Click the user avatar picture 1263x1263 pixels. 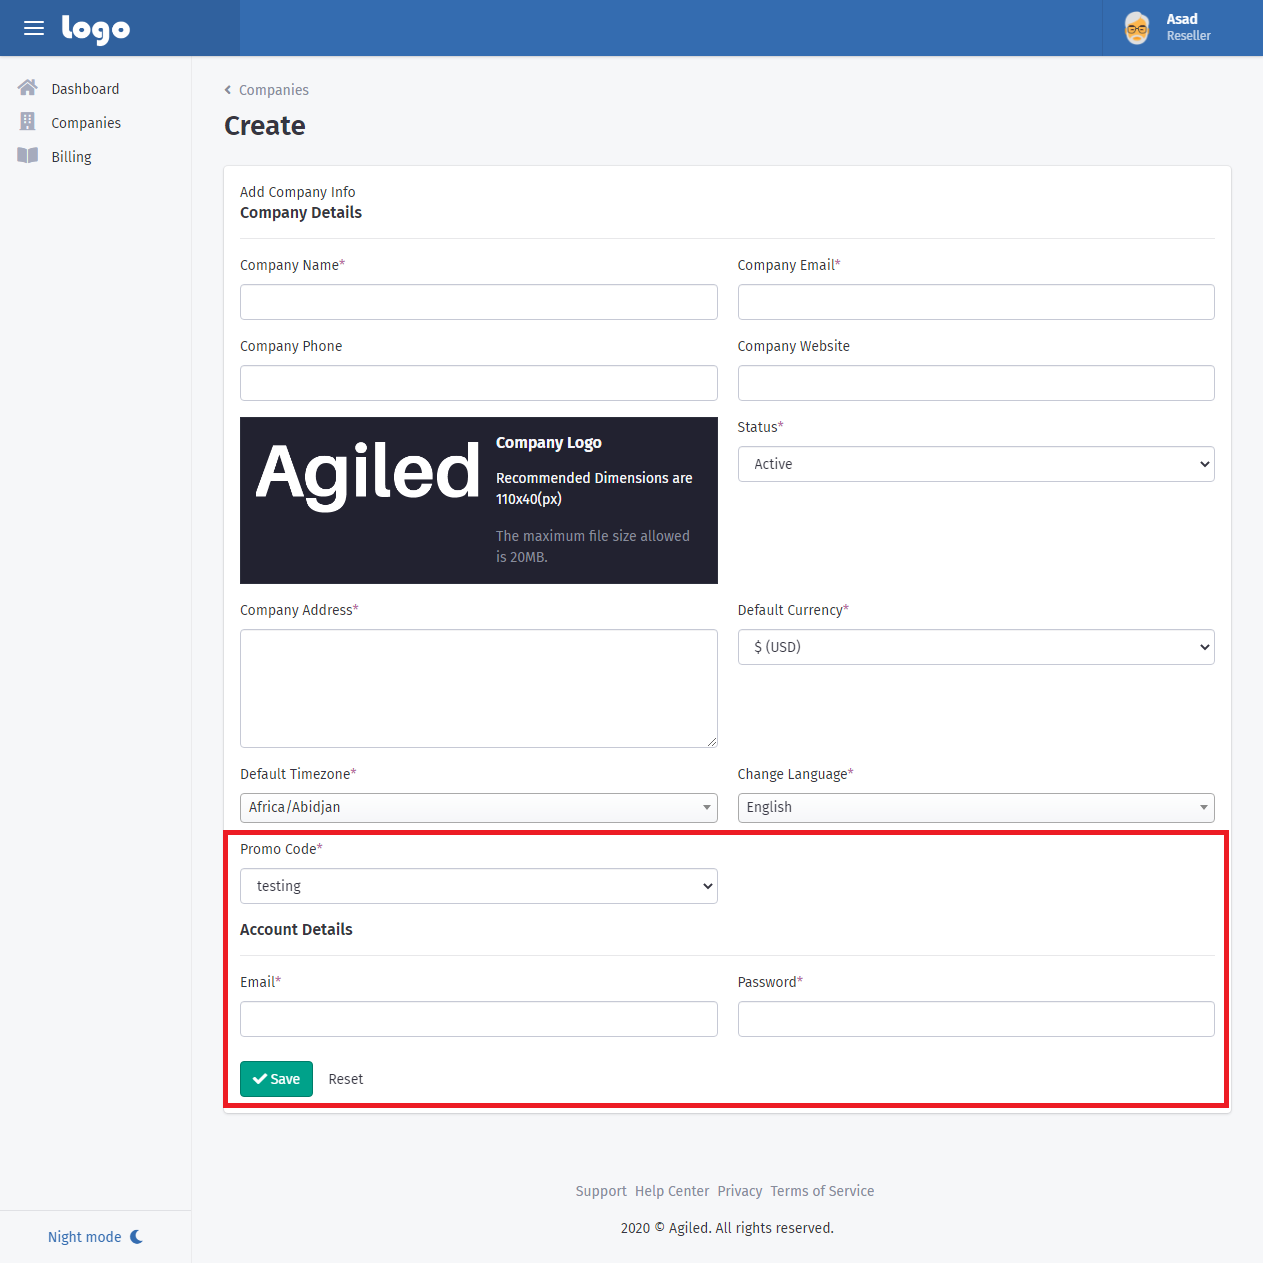1137,28
